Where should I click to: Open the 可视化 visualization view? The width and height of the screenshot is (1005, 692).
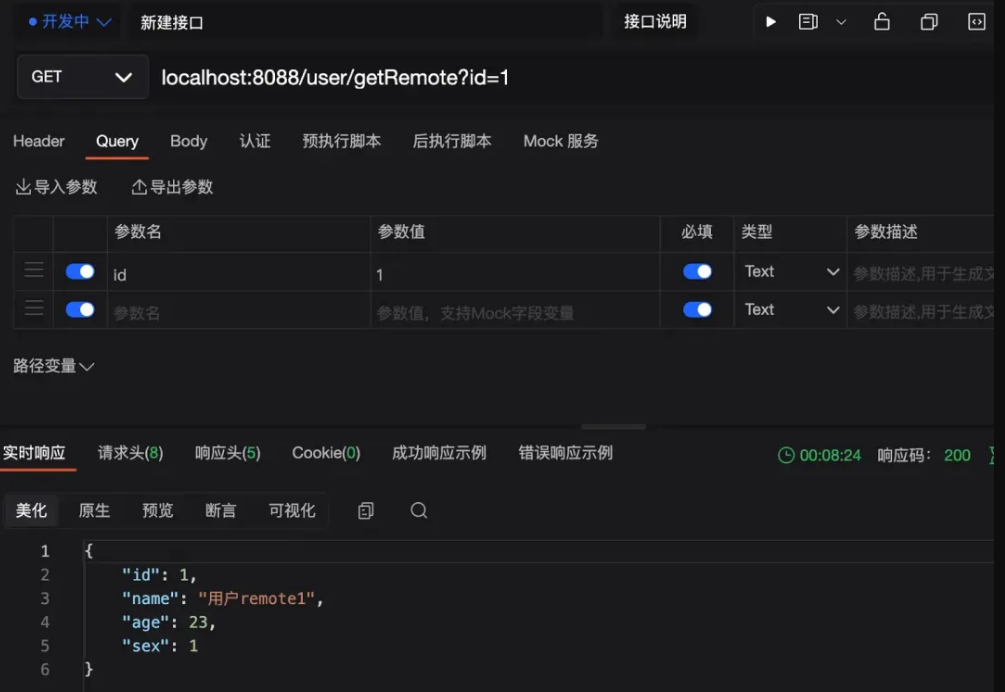point(292,511)
